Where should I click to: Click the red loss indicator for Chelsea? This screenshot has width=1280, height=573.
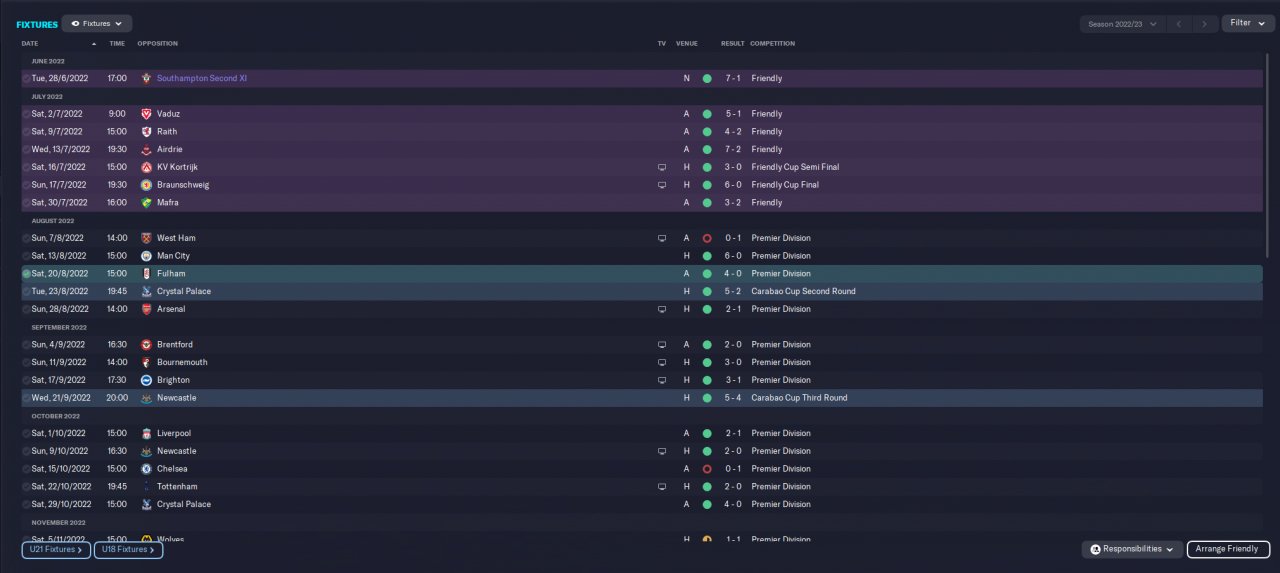coord(706,468)
